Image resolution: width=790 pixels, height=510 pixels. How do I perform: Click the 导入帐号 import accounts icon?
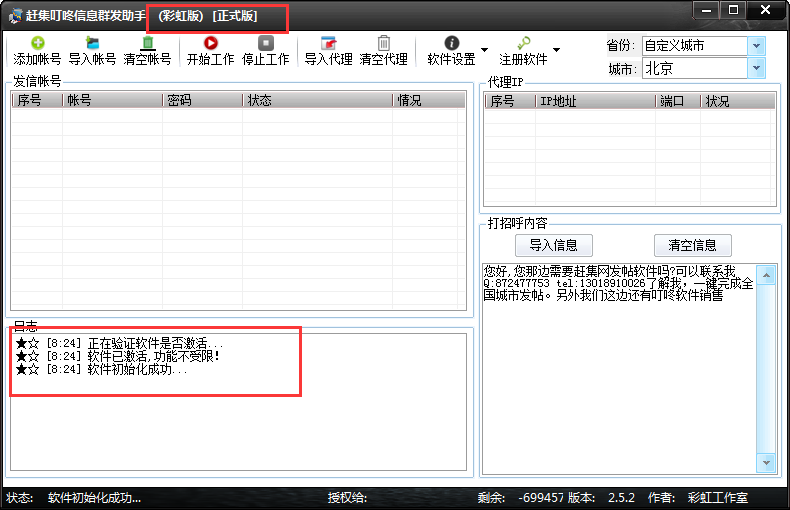coord(92,43)
